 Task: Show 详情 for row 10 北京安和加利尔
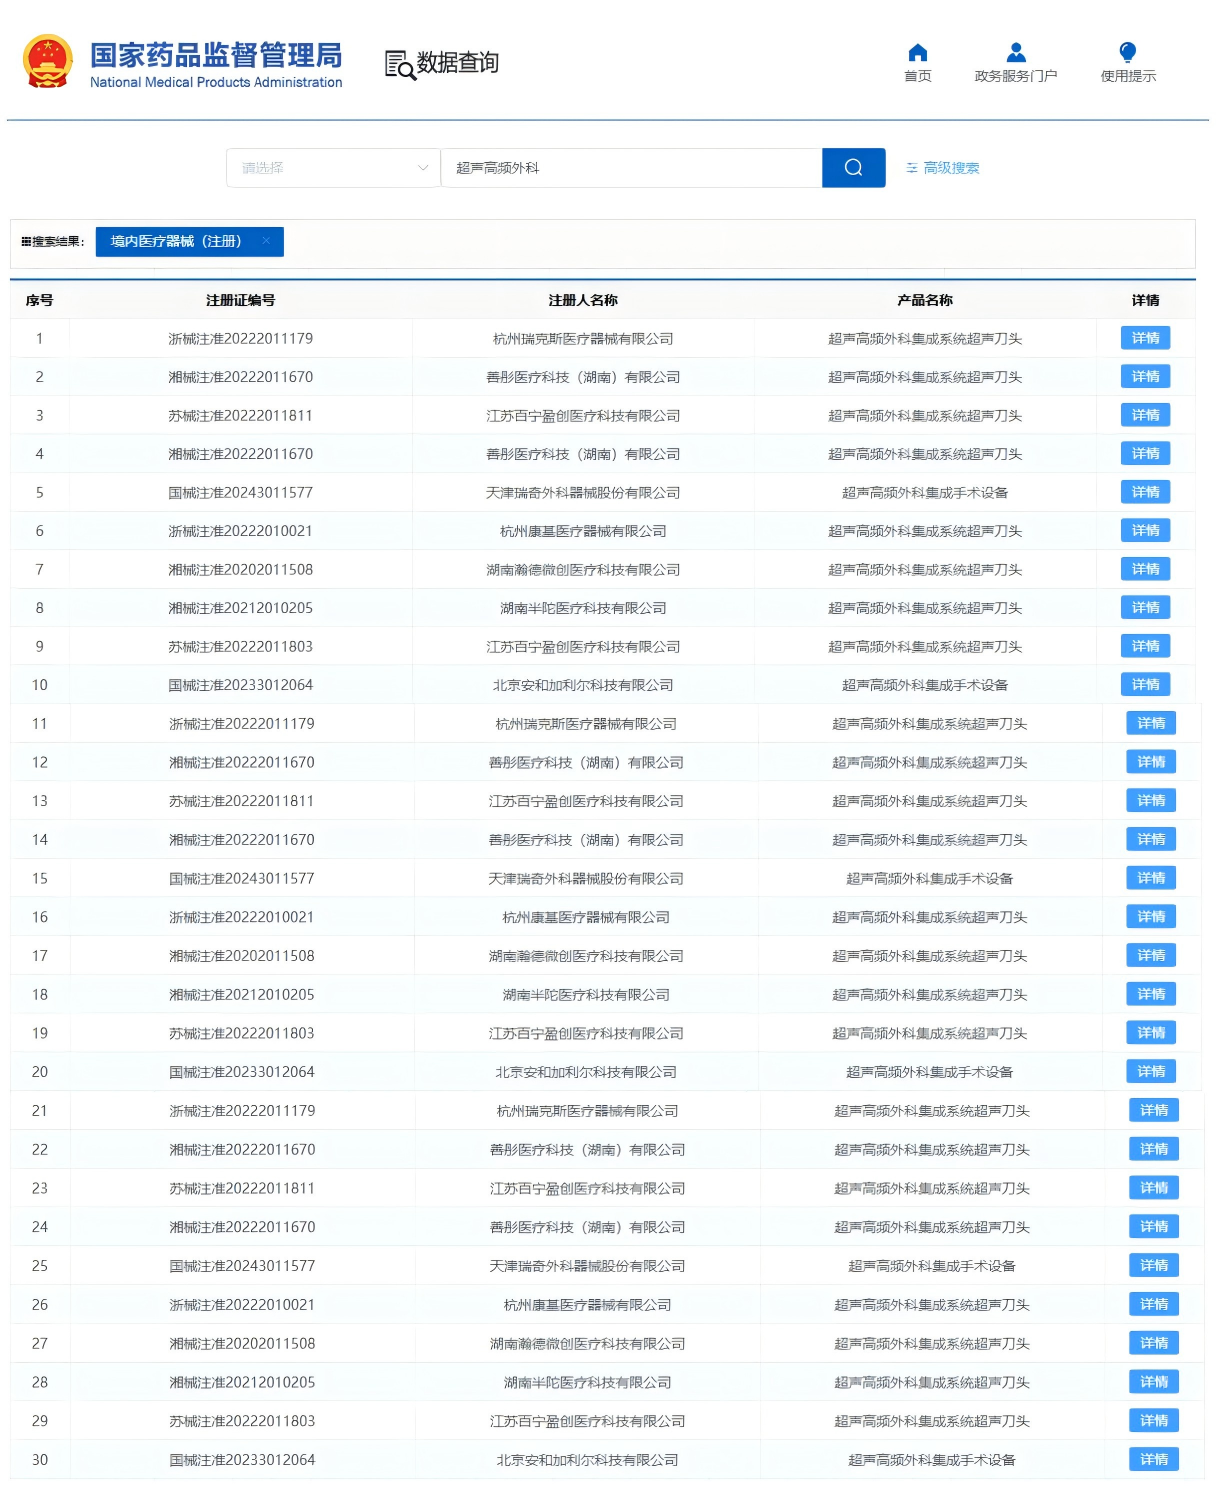pyautogui.click(x=1145, y=685)
